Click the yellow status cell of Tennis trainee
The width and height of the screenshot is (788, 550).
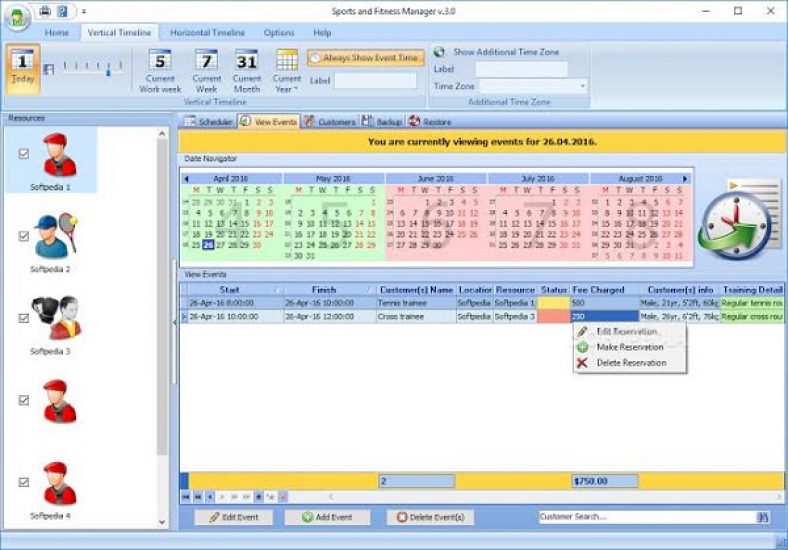[553, 303]
